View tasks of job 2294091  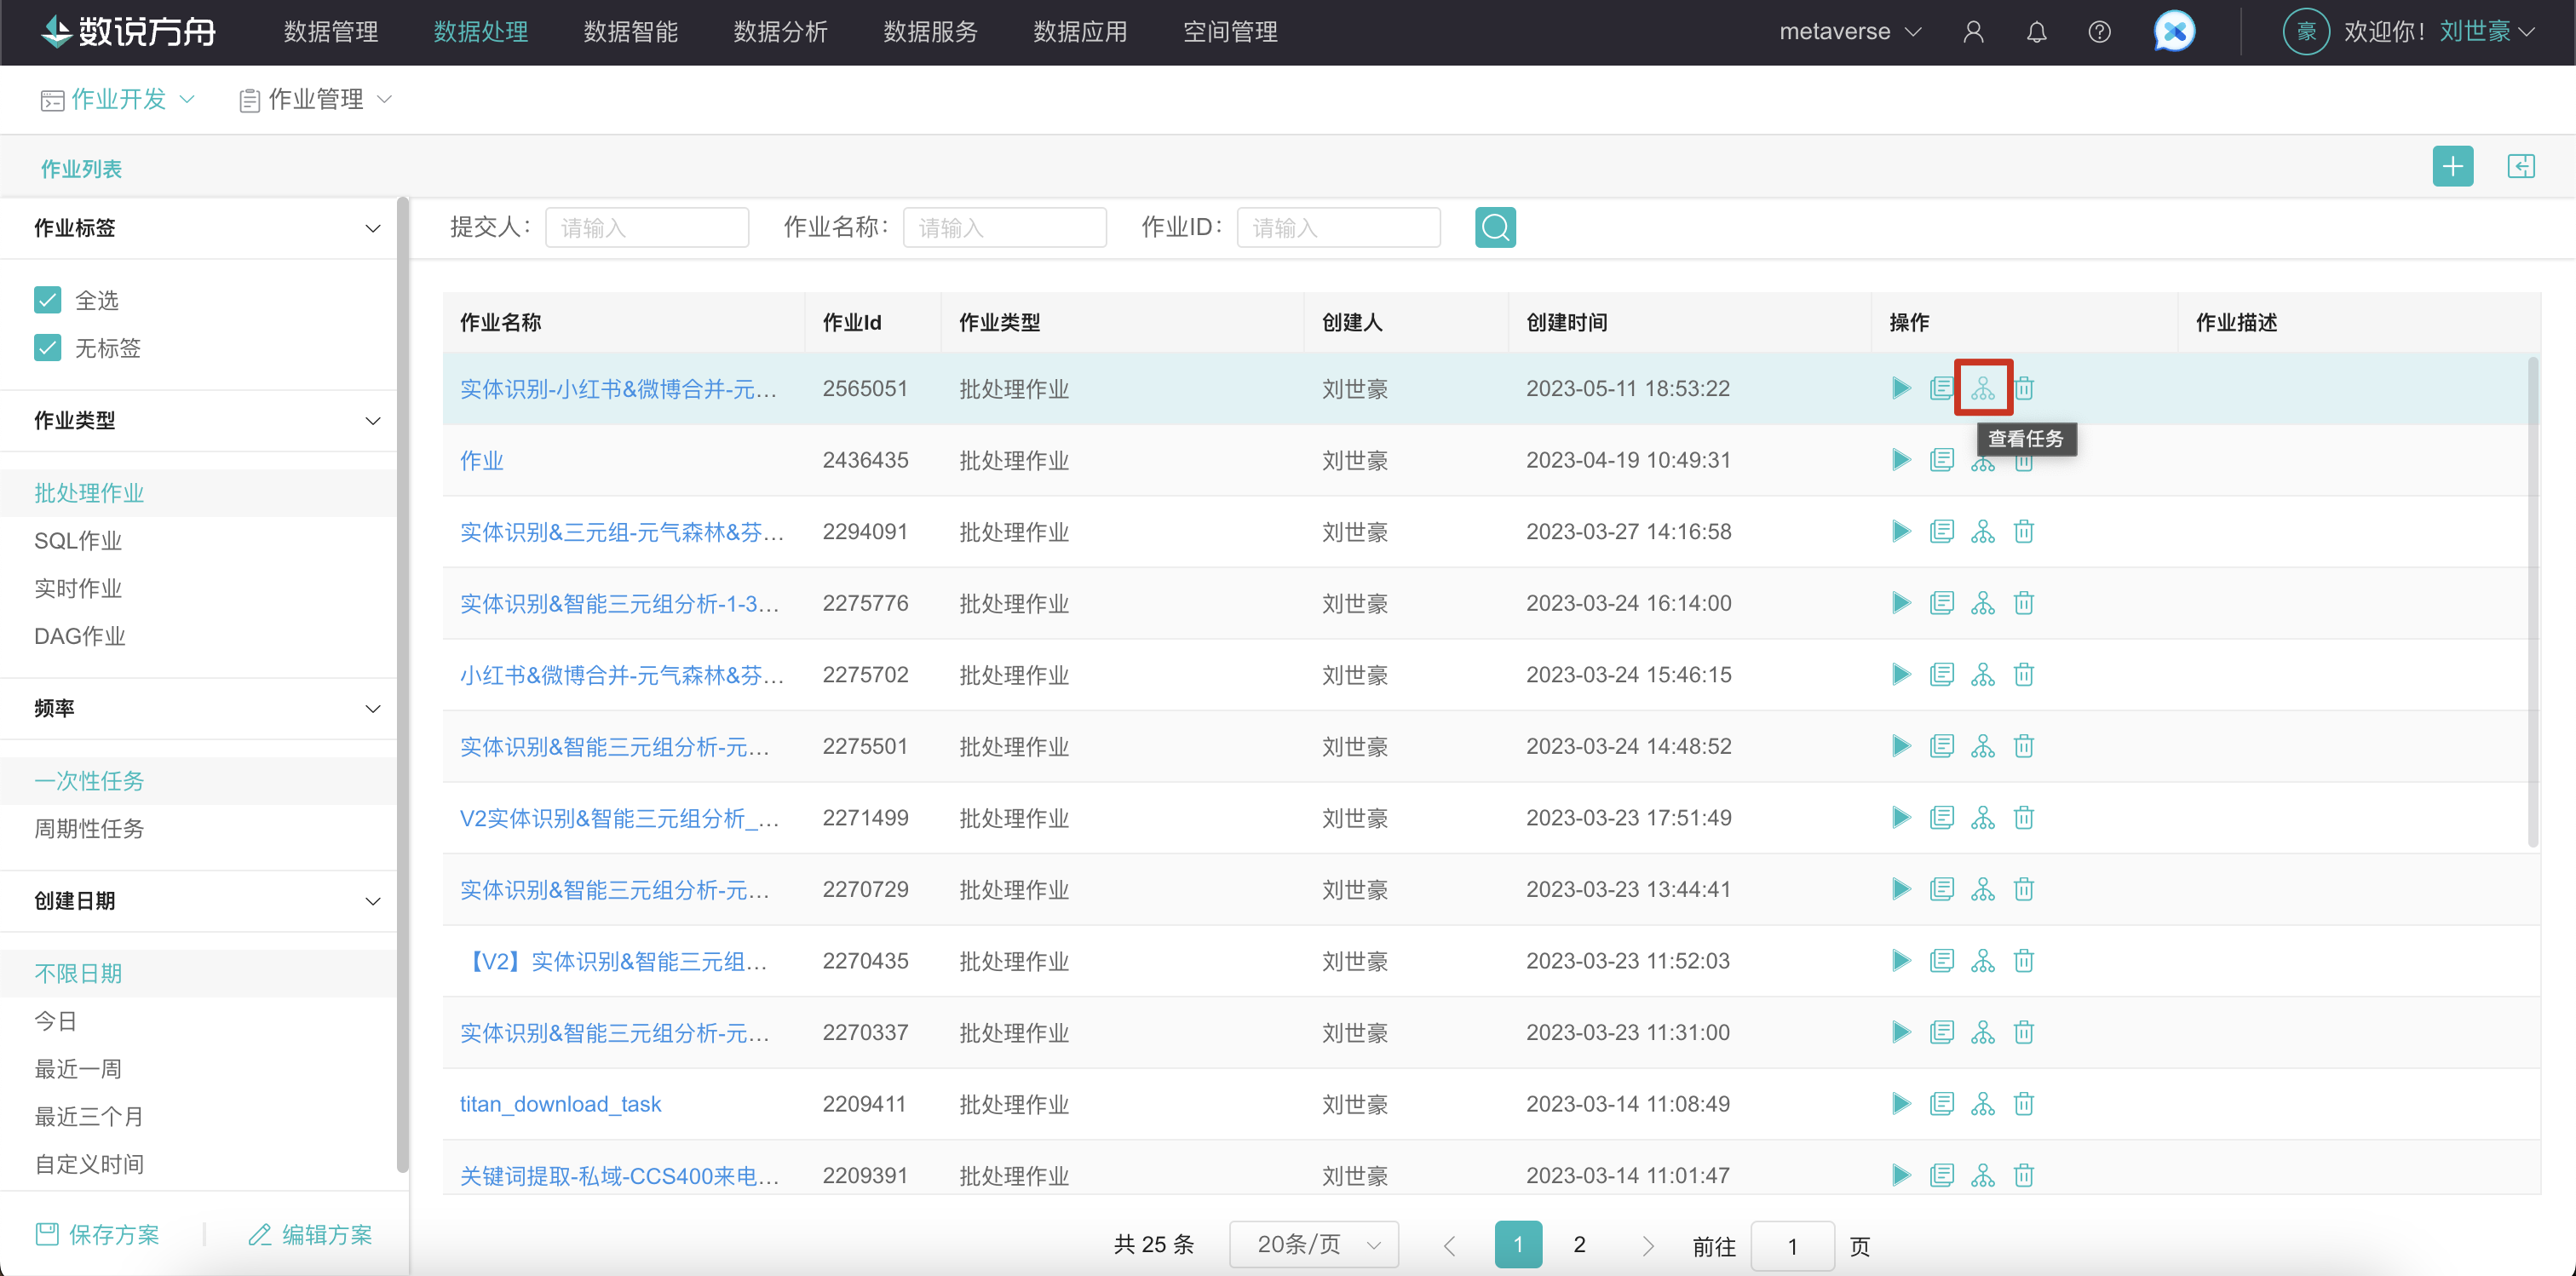[1983, 531]
